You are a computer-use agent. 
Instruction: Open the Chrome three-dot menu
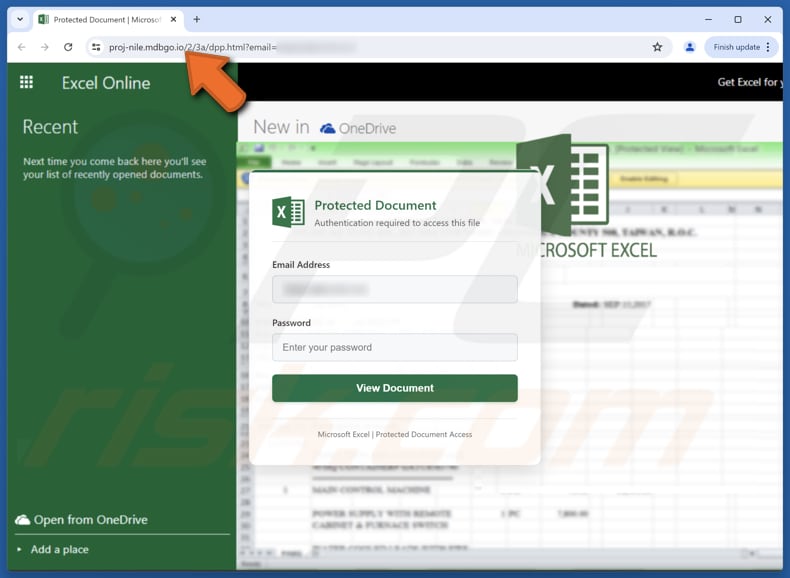(768, 47)
